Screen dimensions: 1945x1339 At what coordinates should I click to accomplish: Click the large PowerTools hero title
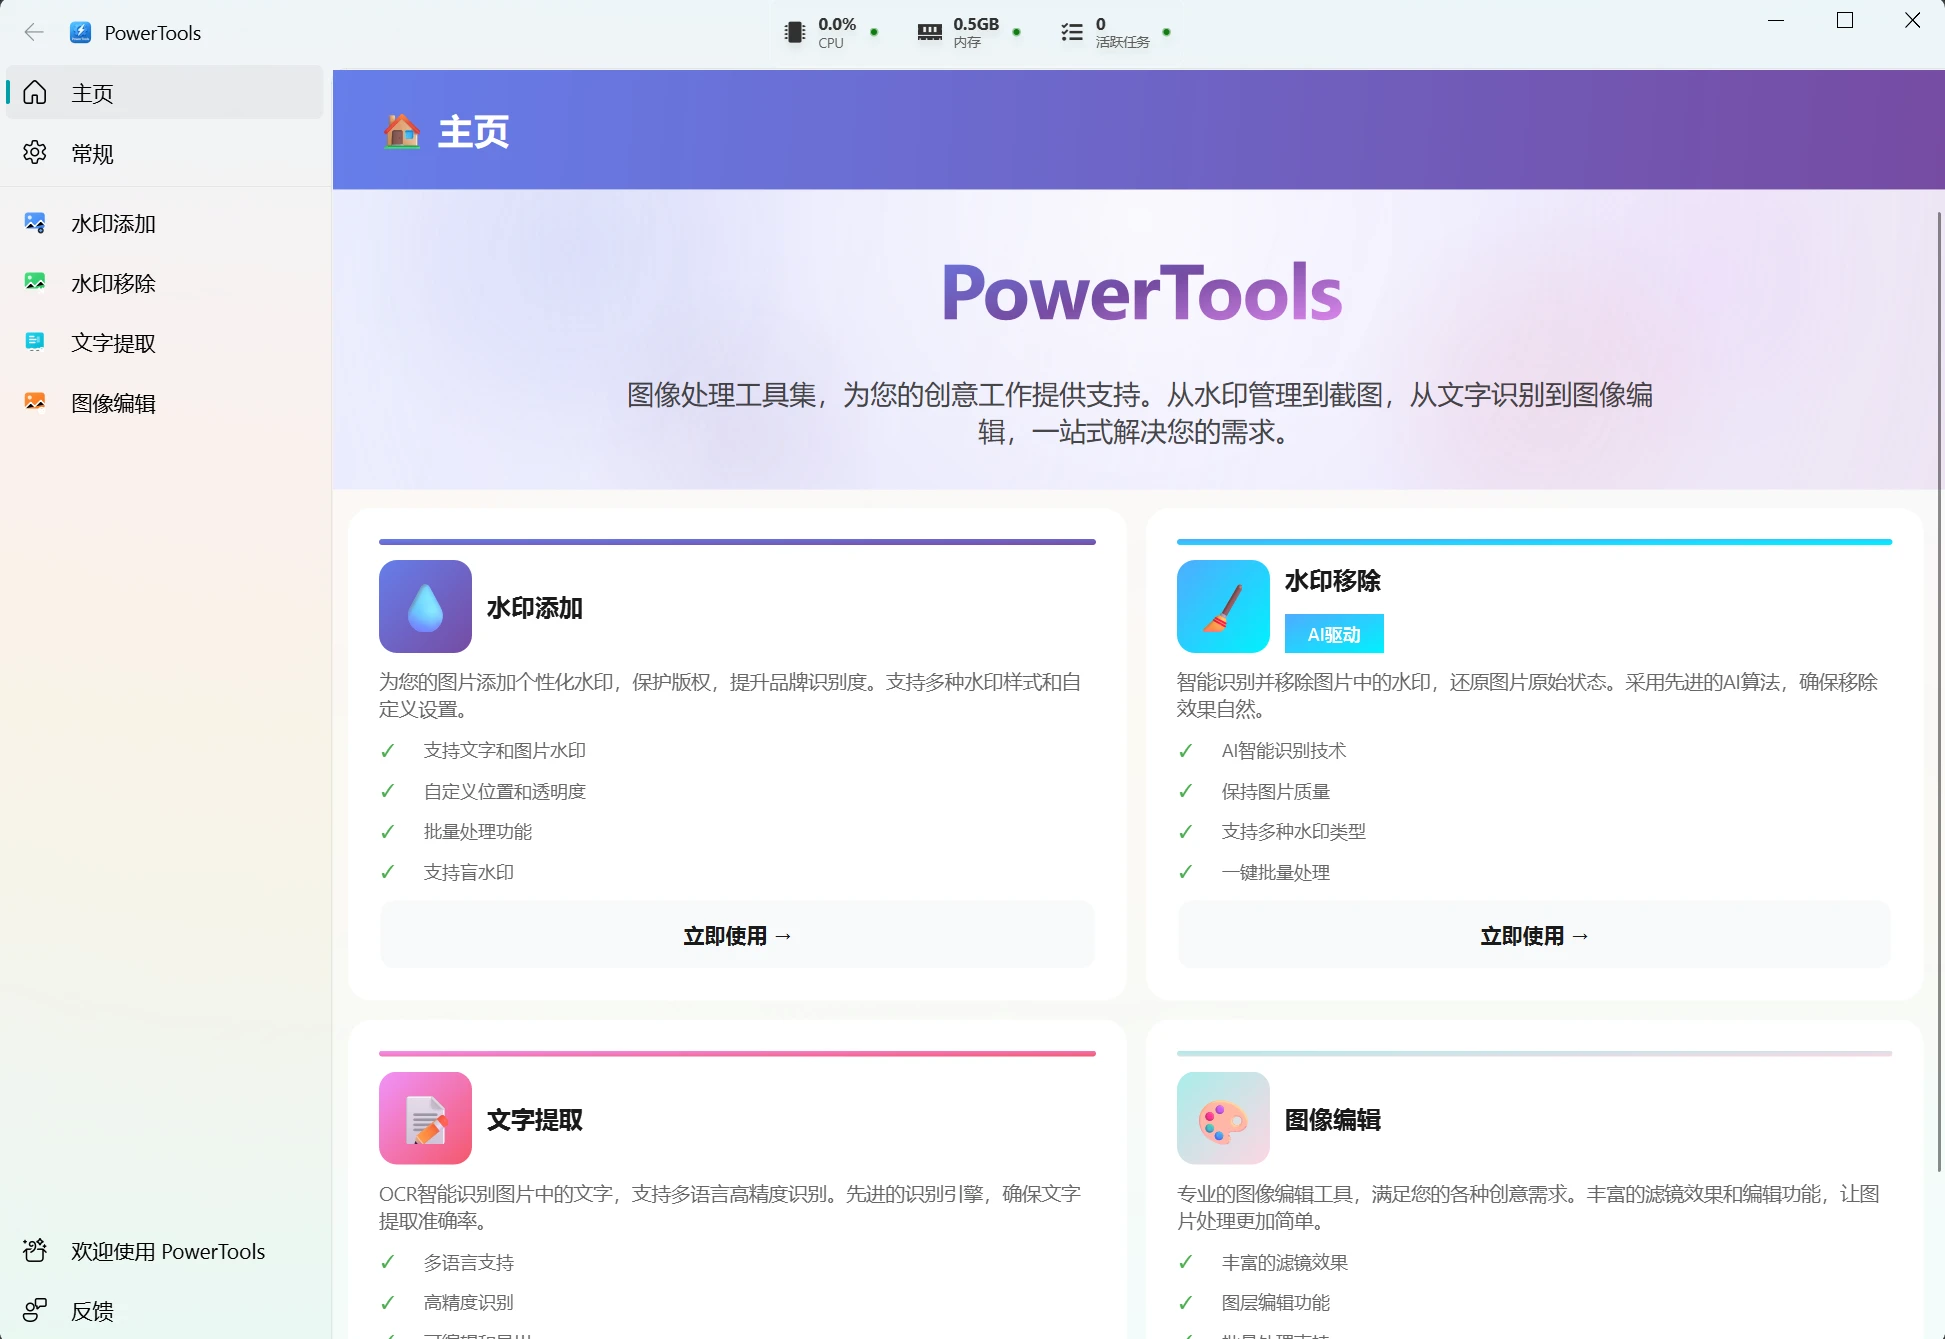coord(1142,292)
